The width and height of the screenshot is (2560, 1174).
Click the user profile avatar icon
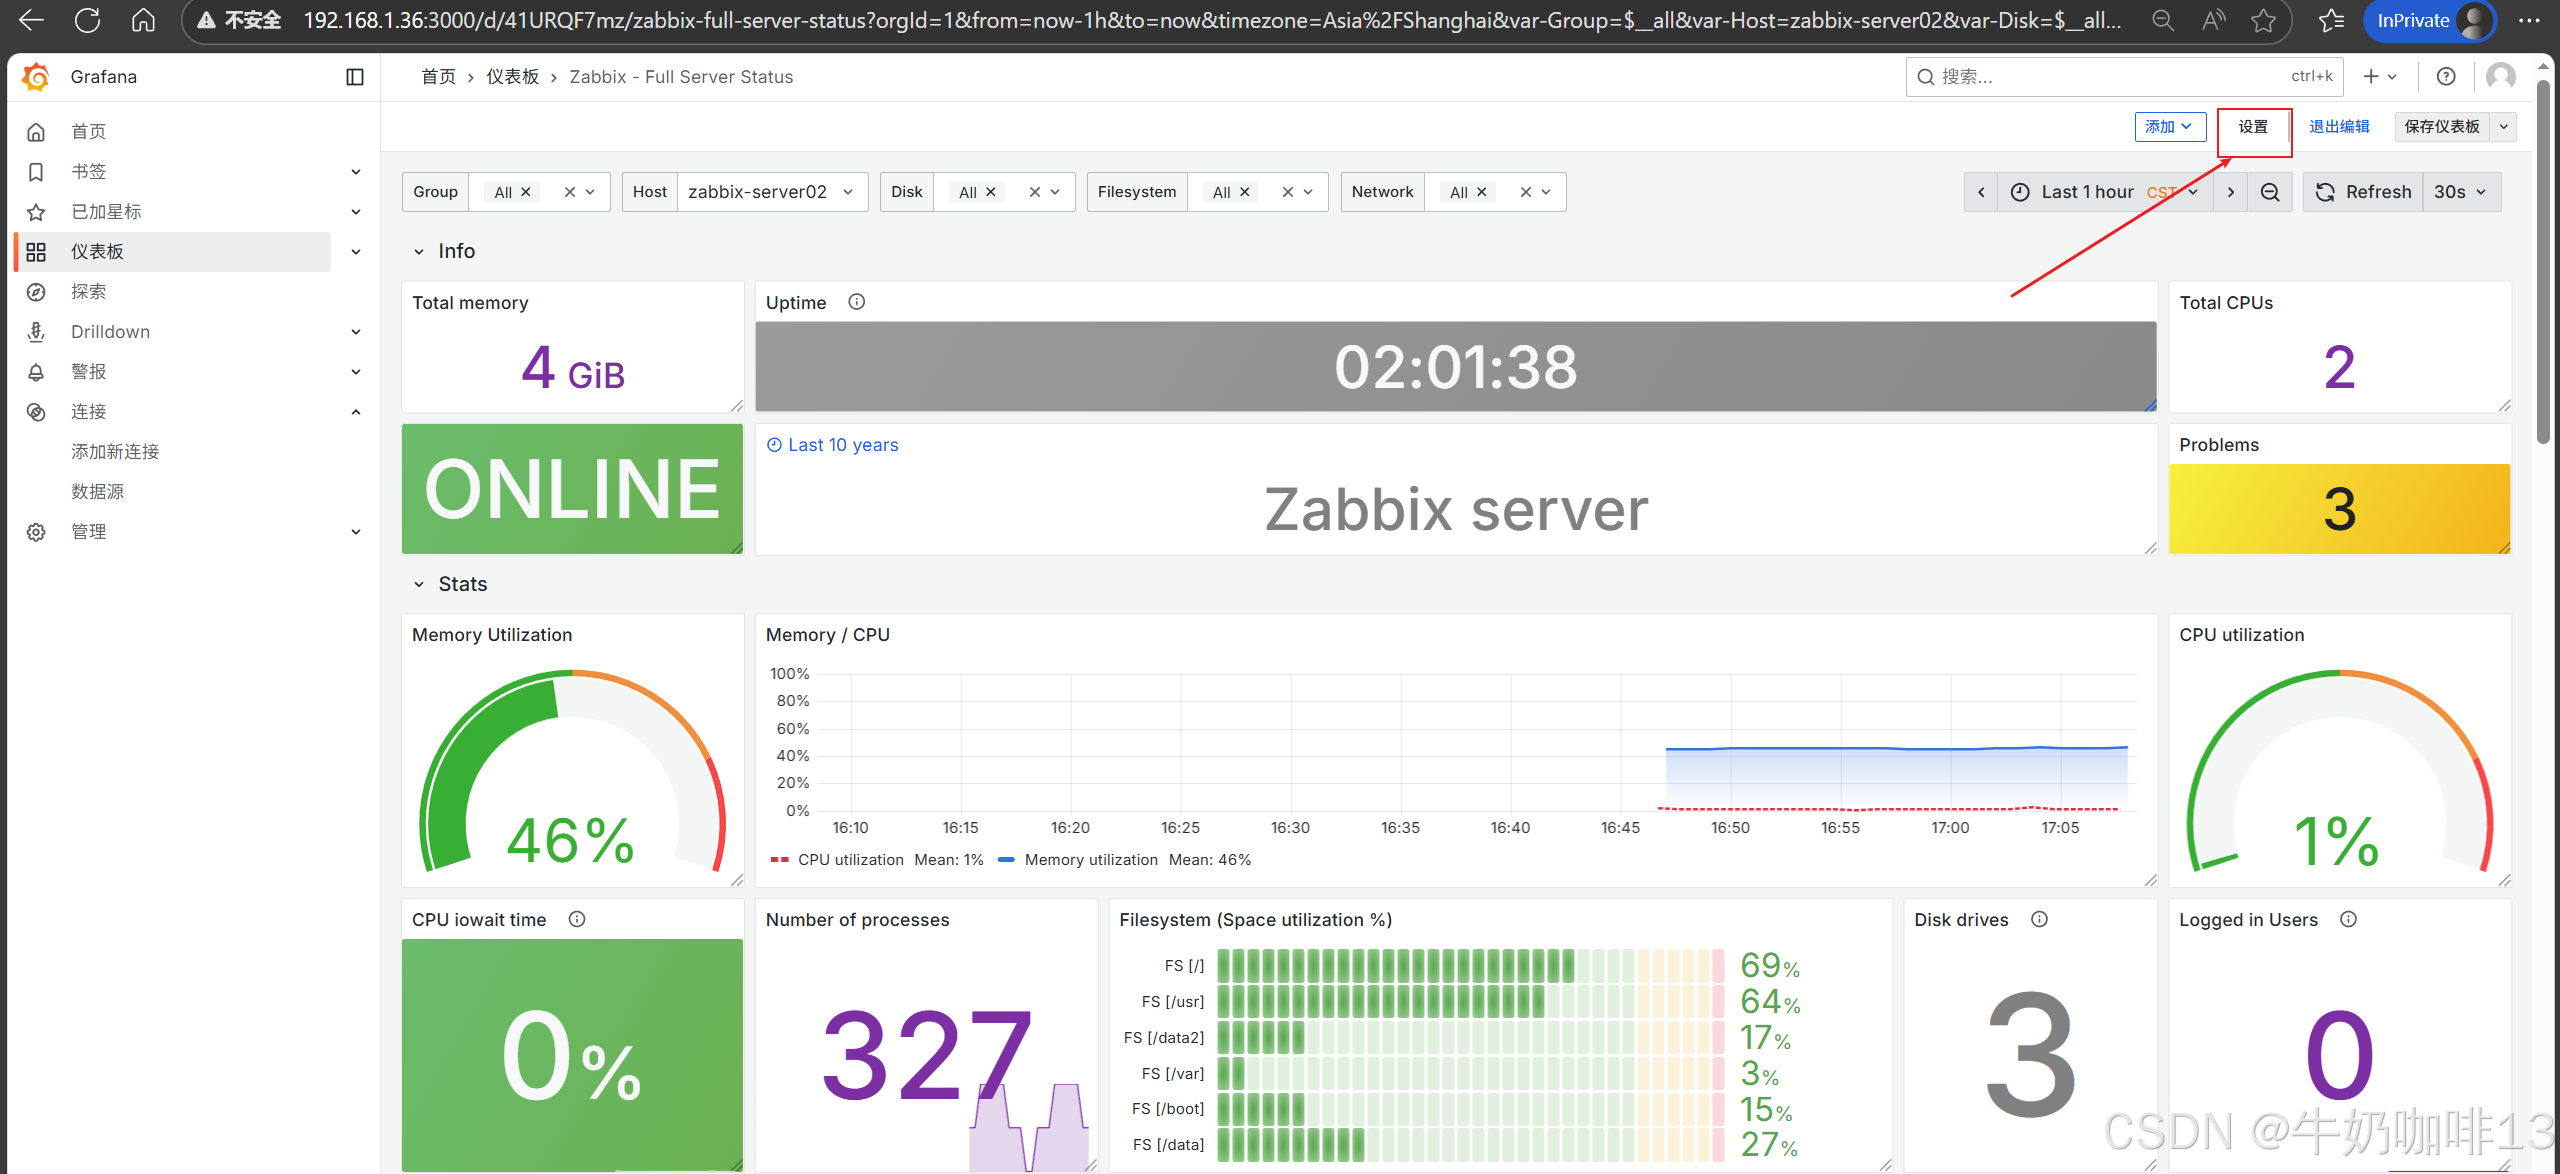pyautogui.click(x=2501, y=76)
